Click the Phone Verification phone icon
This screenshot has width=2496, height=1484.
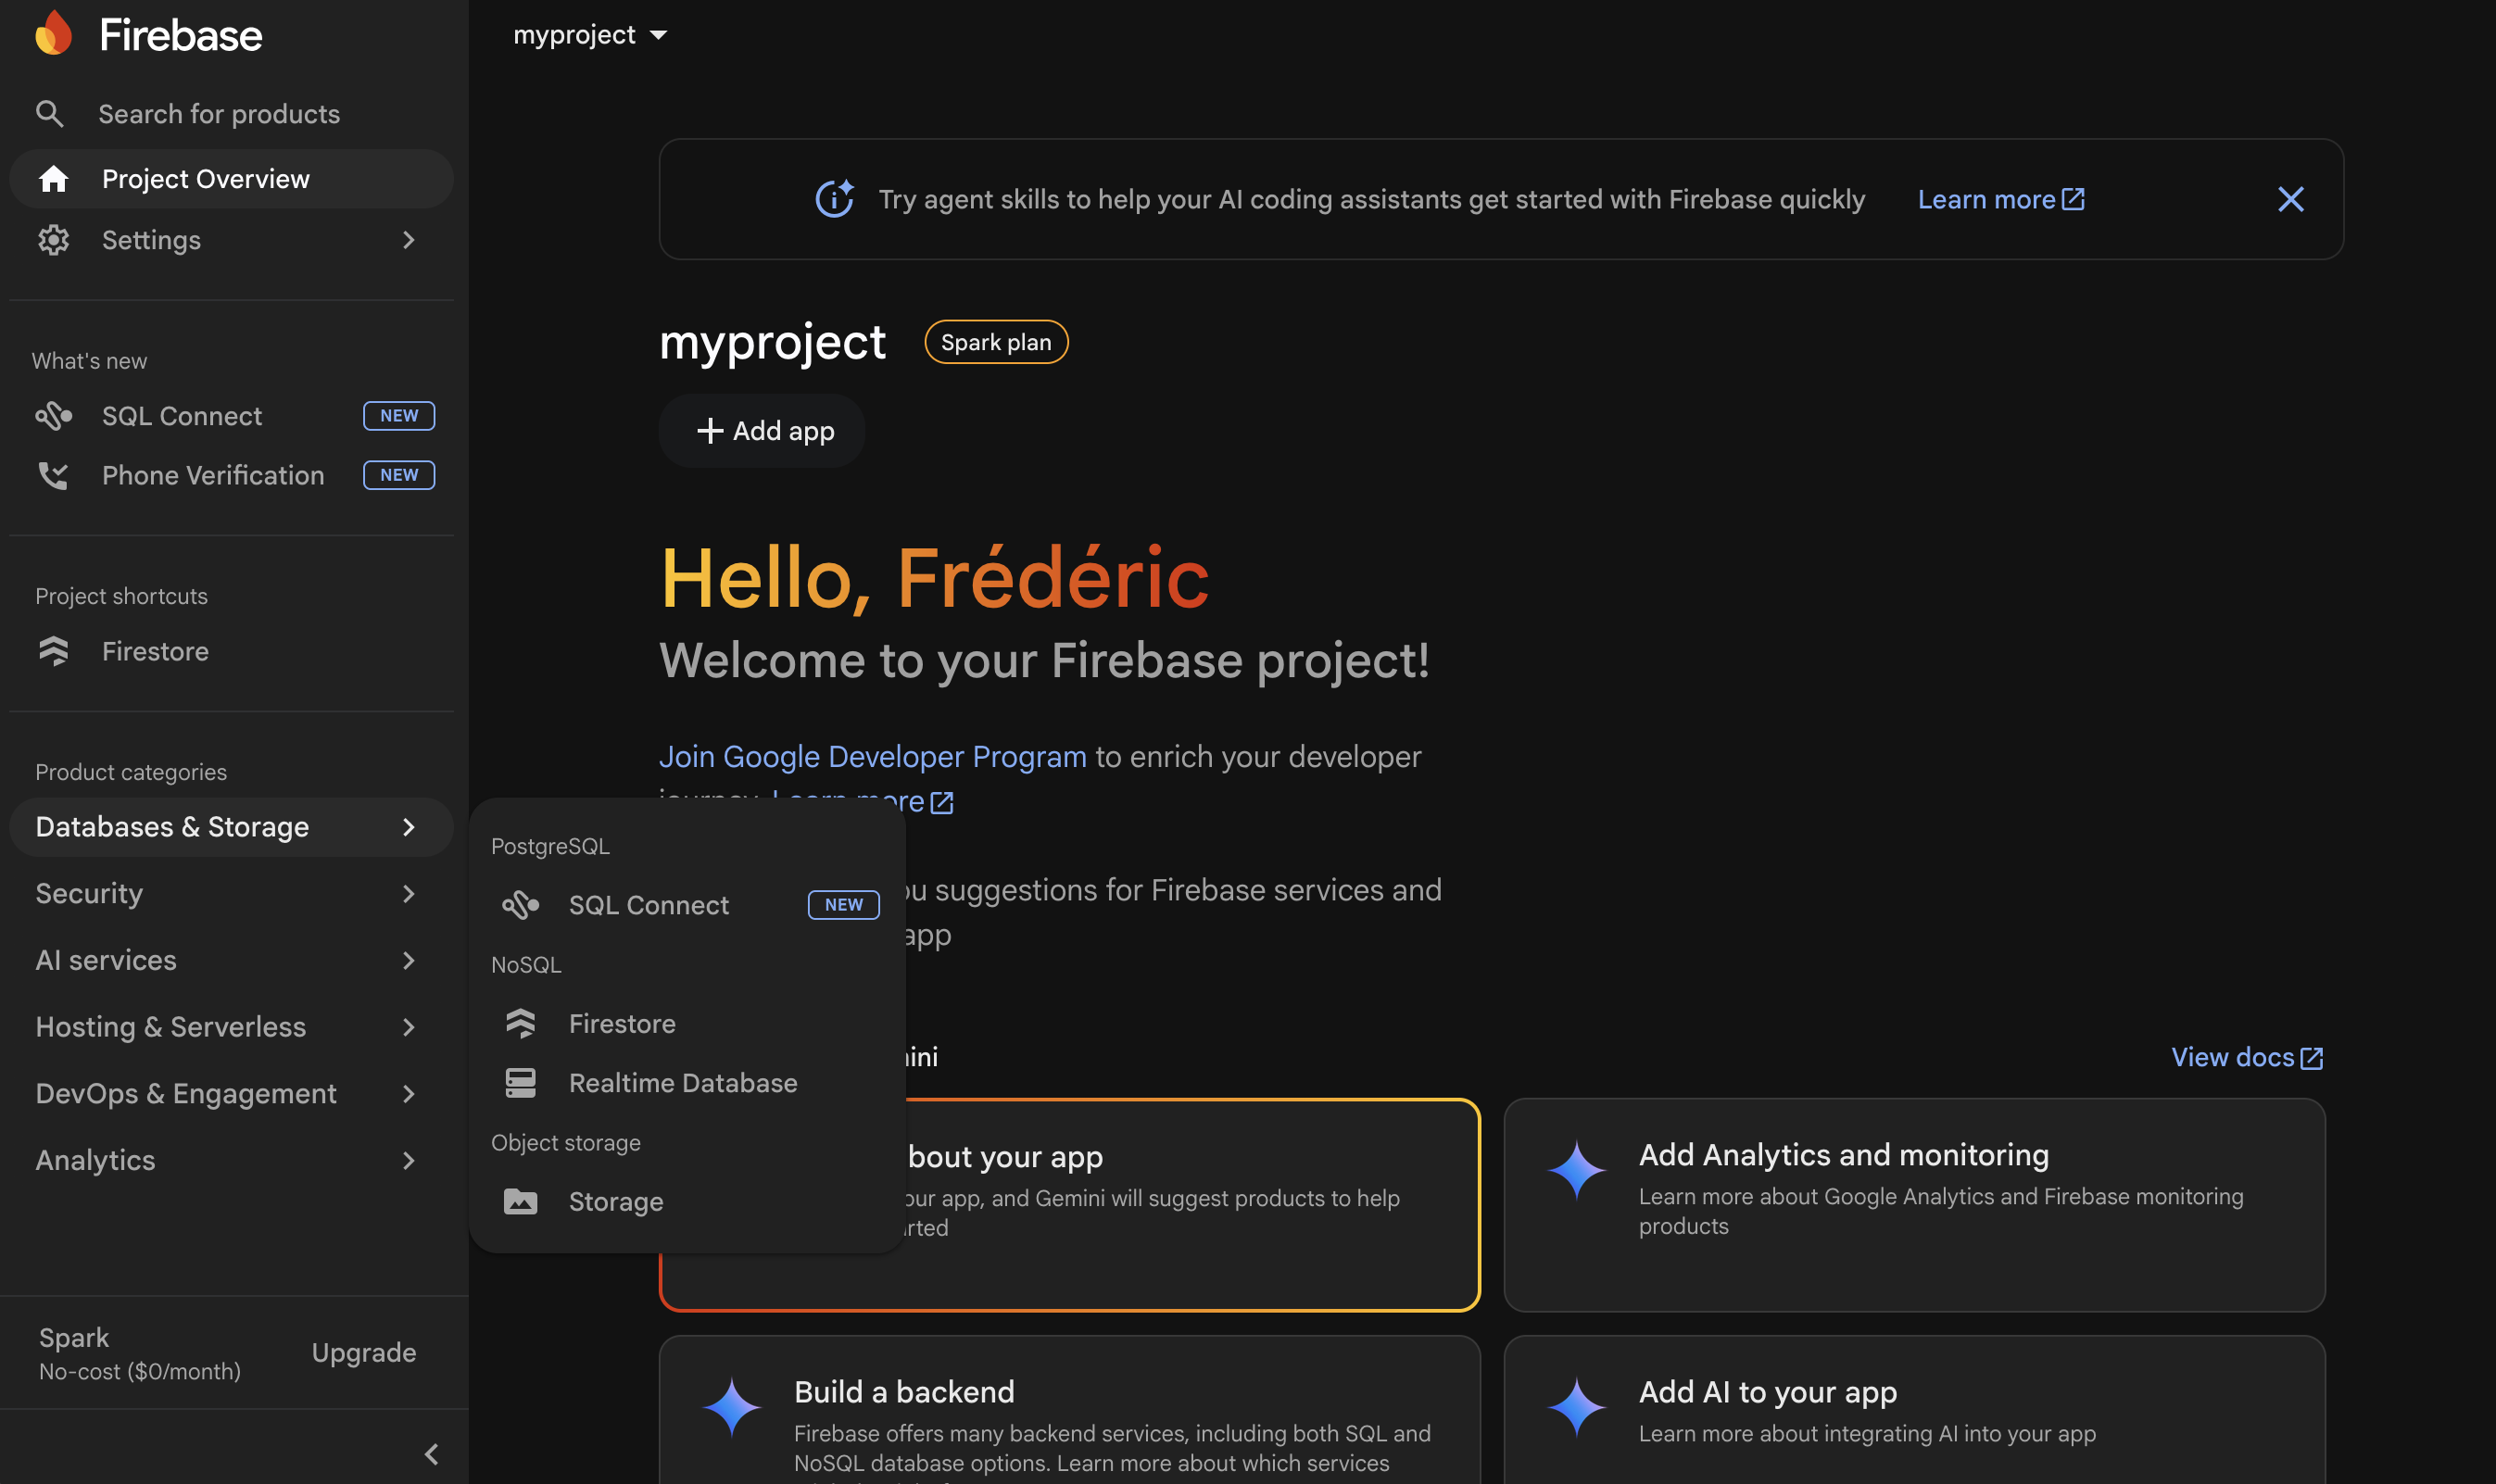(x=53, y=475)
